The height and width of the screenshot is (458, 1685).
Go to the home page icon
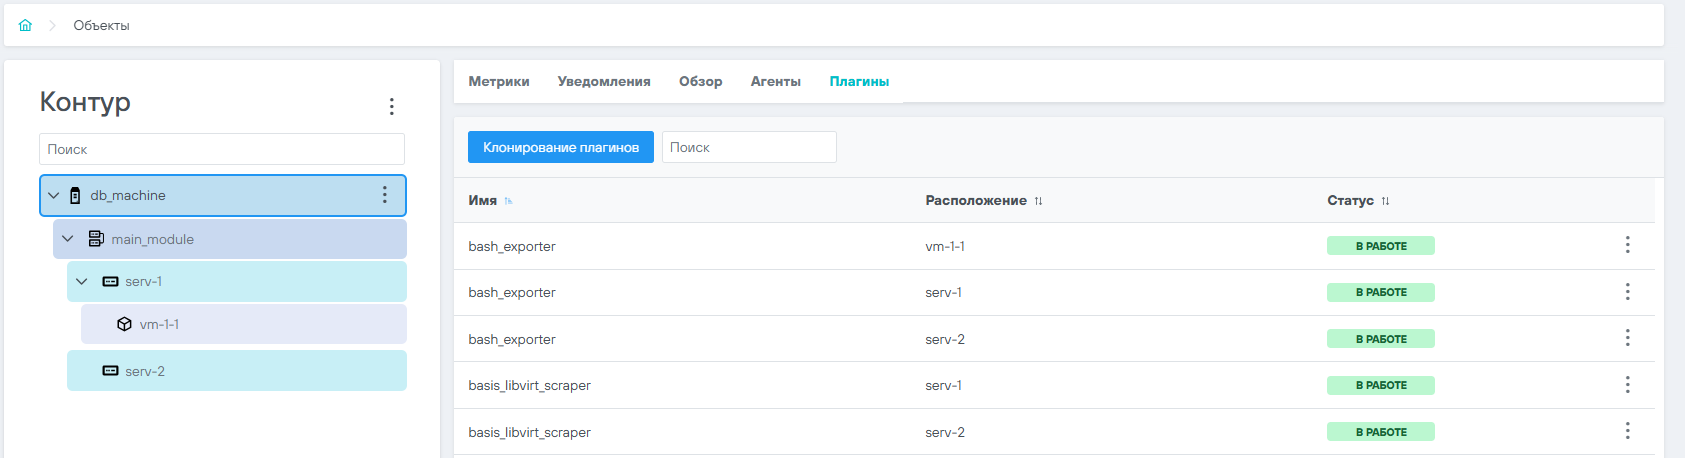coord(25,25)
